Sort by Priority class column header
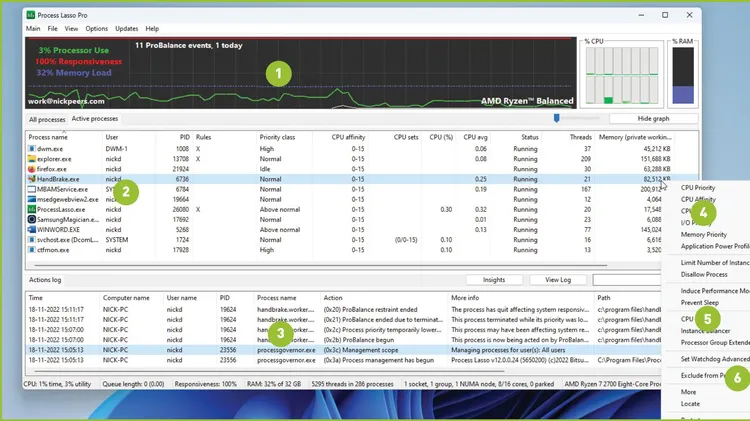Image resolution: width=750 pixels, height=421 pixels. 277,137
